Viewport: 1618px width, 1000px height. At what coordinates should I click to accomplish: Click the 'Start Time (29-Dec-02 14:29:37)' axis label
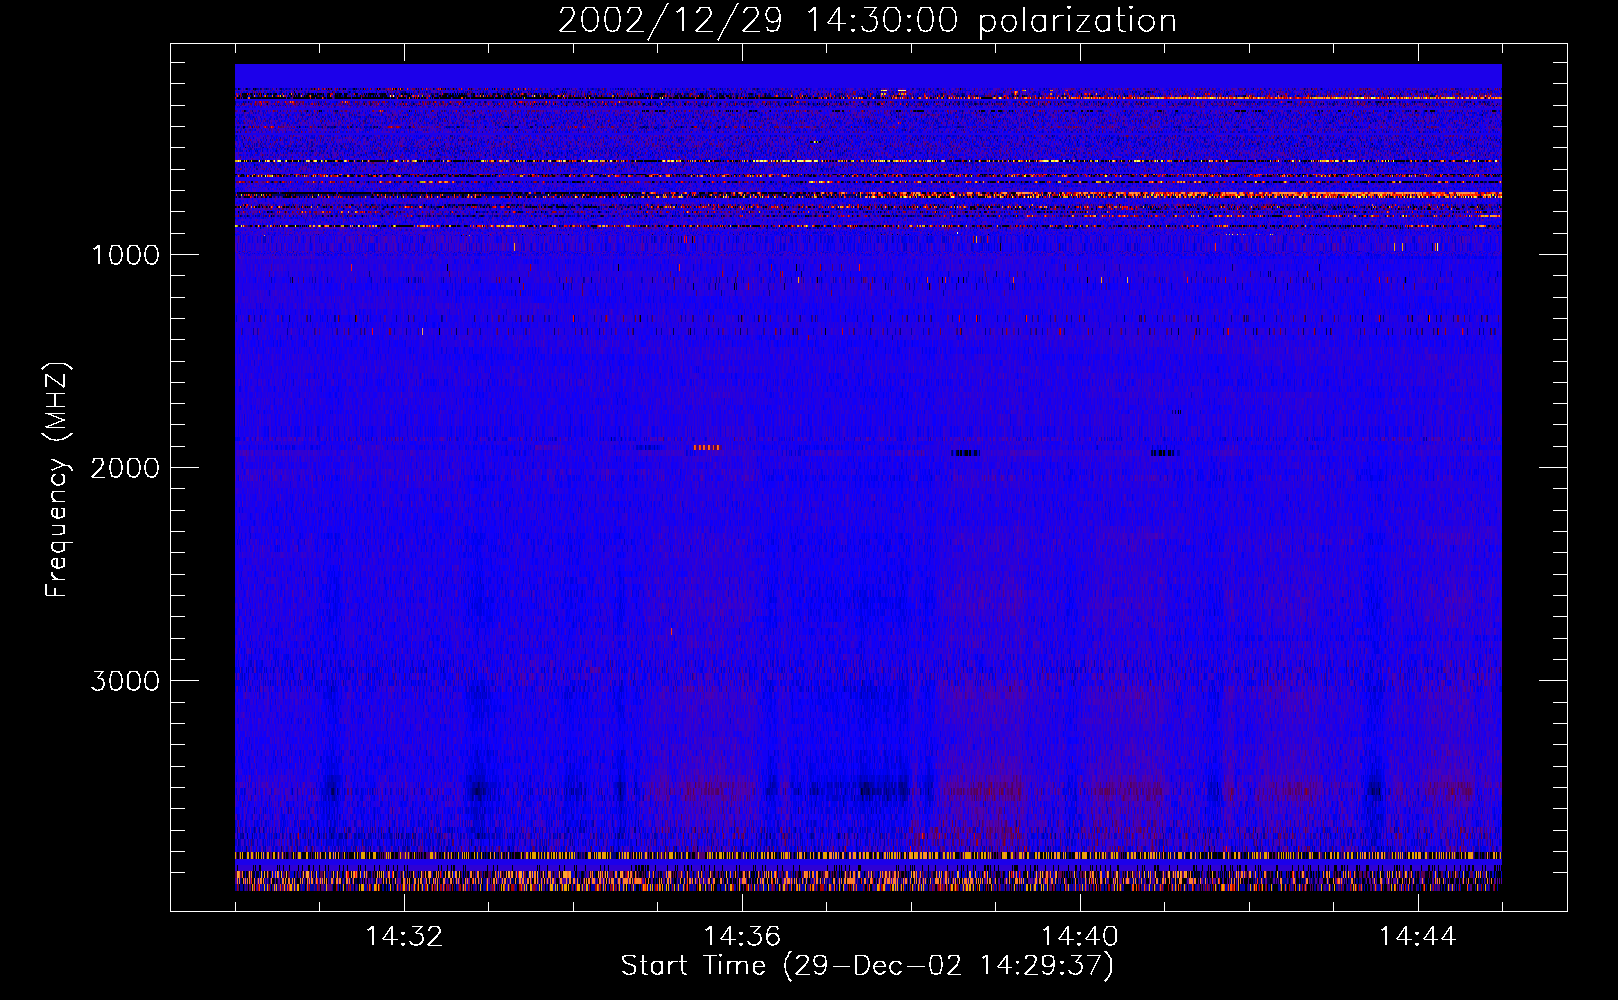click(867, 966)
